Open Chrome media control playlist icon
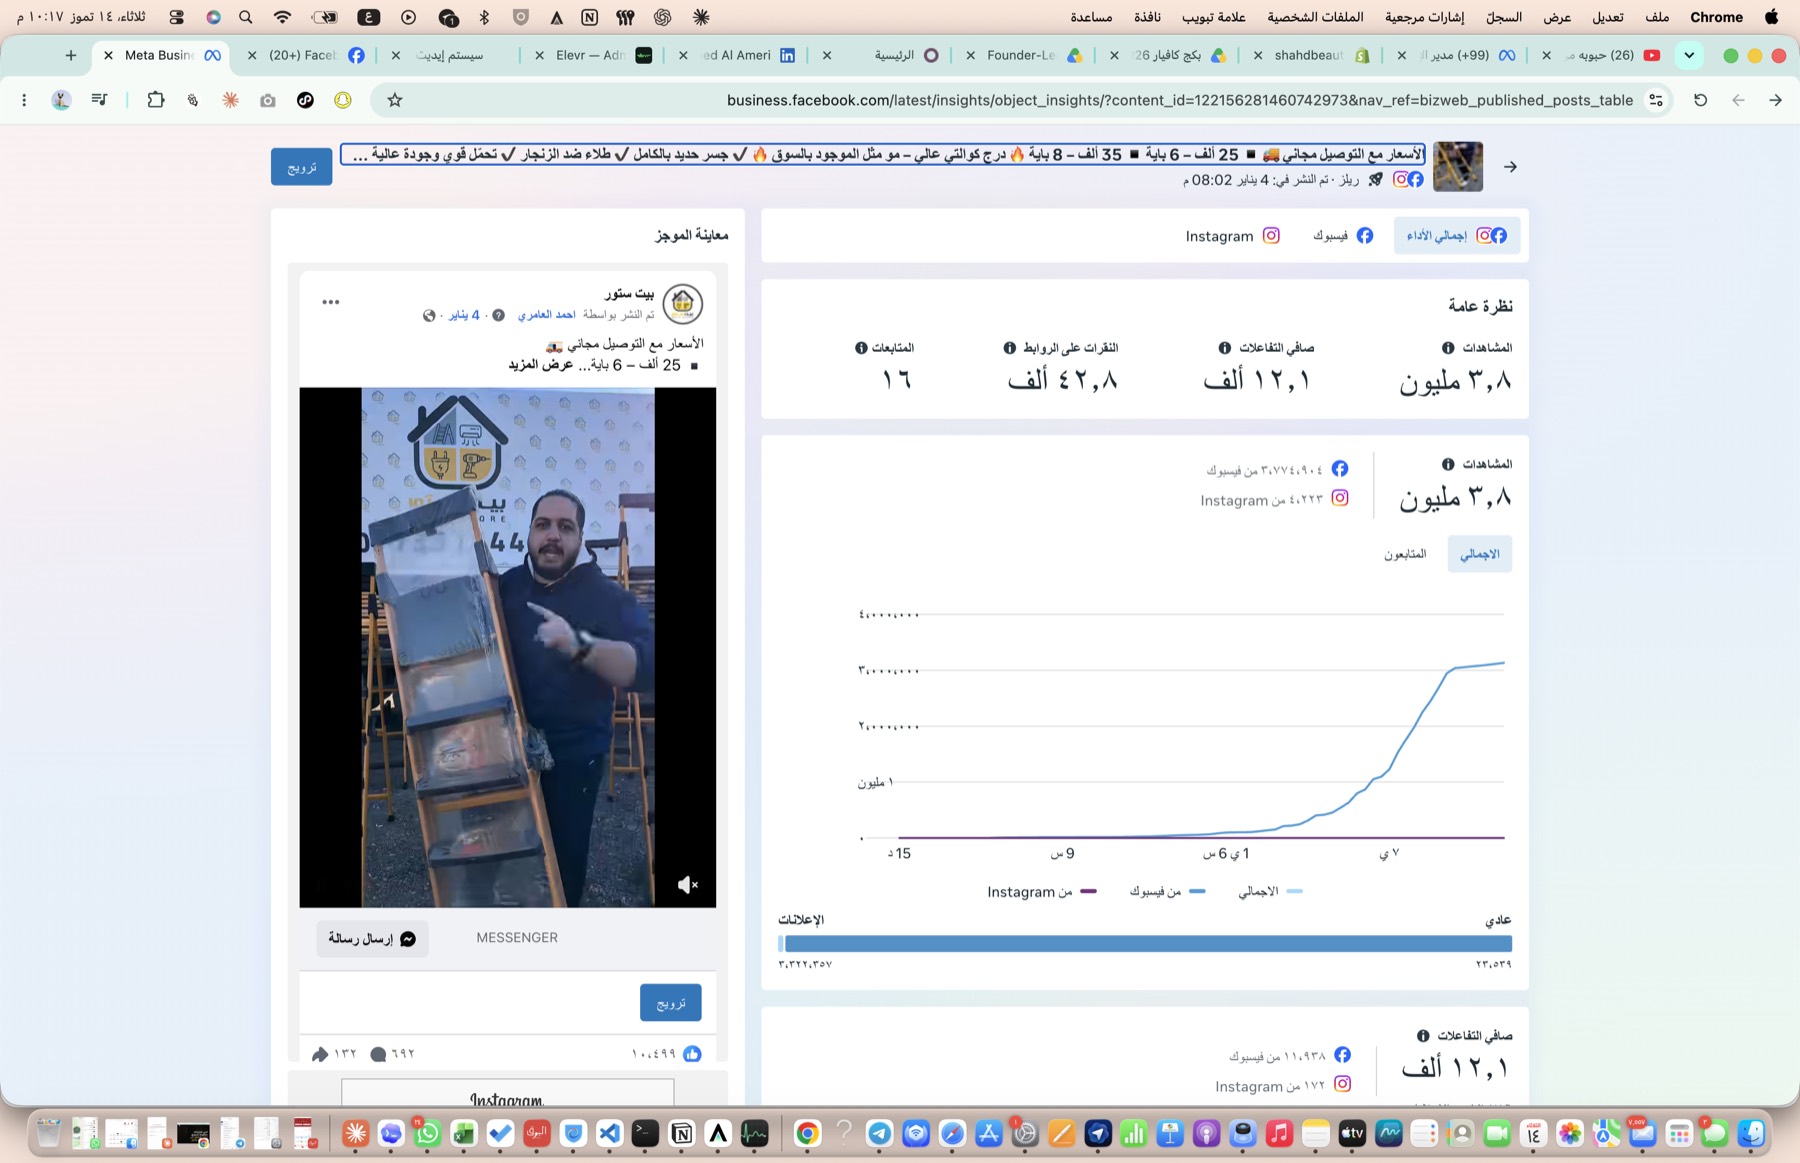 (99, 100)
